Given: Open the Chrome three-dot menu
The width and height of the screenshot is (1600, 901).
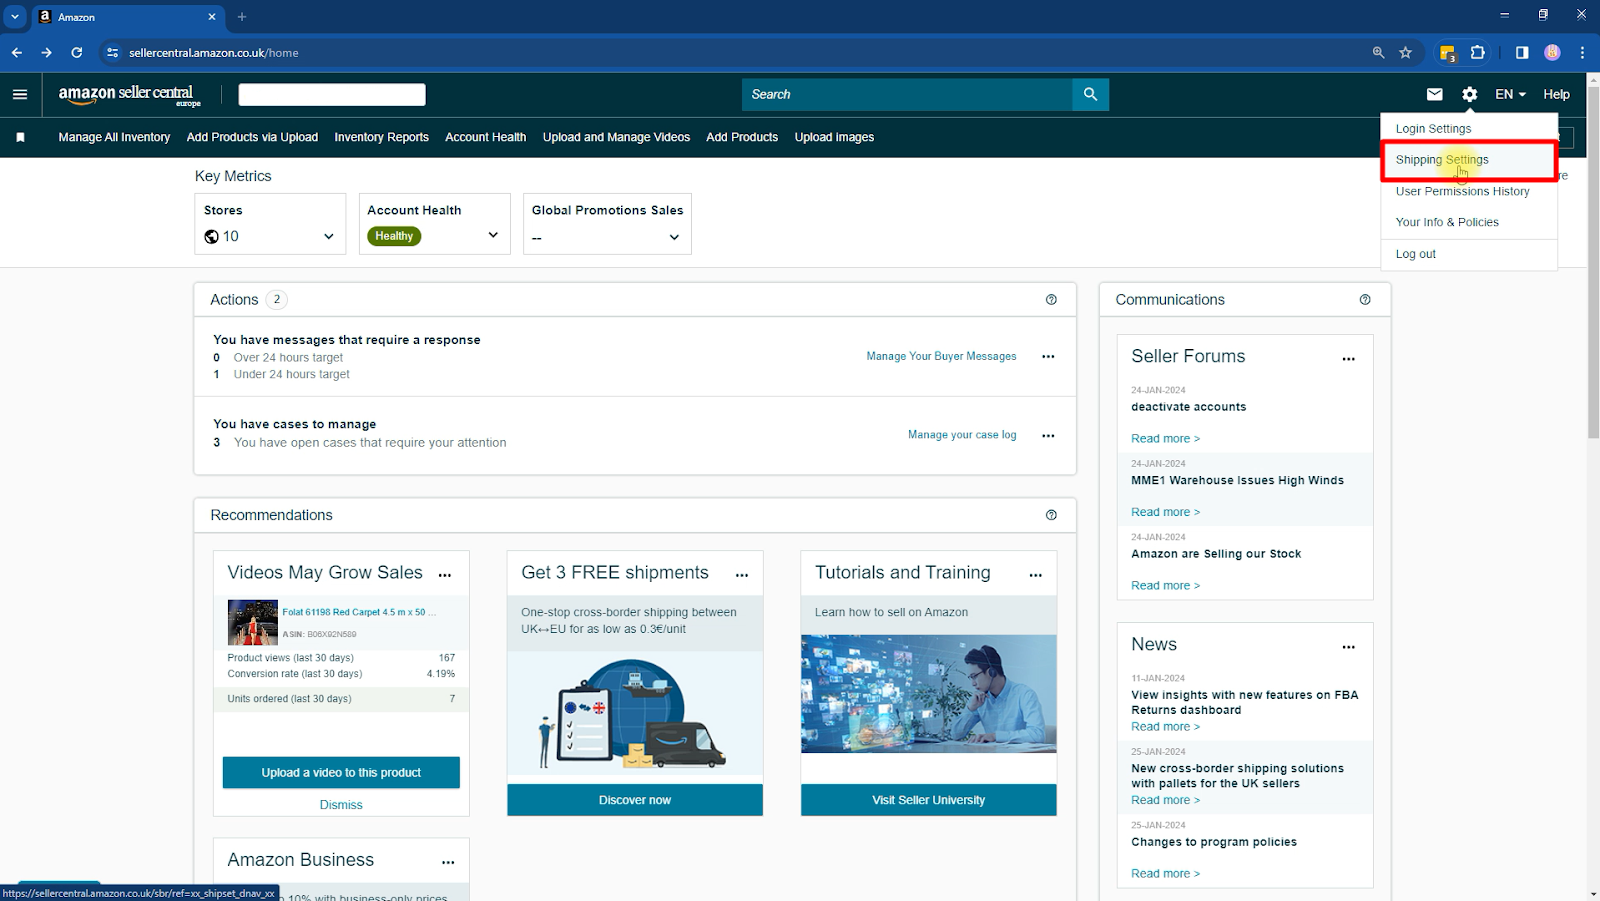Looking at the screenshot, I should [1582, 53].
